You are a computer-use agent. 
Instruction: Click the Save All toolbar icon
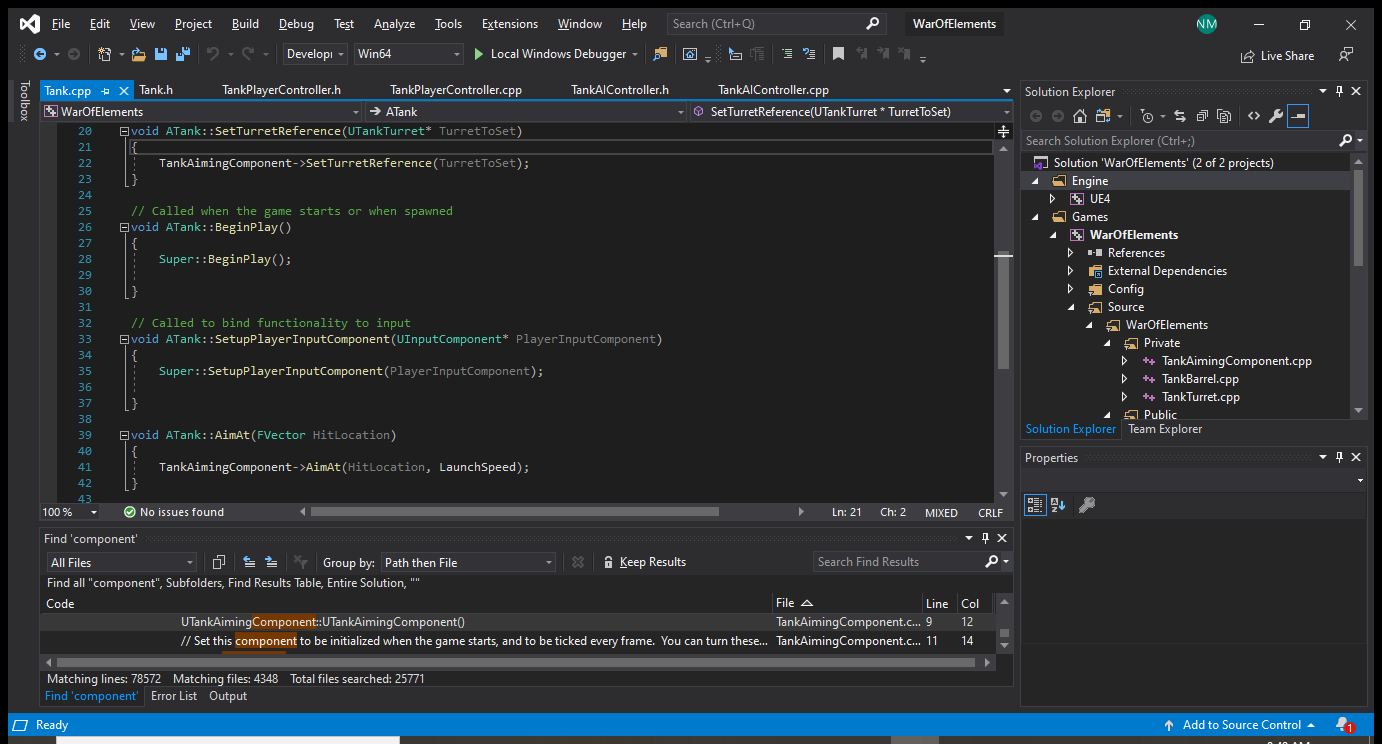(x=183, y=54)
